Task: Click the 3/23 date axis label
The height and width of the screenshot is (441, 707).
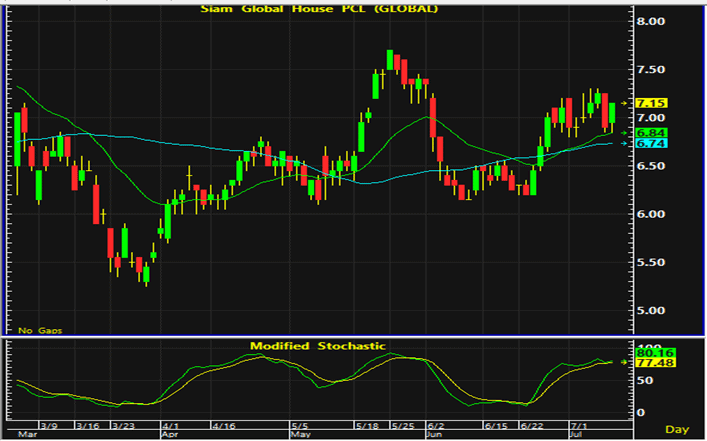Action: pos(123,426)
